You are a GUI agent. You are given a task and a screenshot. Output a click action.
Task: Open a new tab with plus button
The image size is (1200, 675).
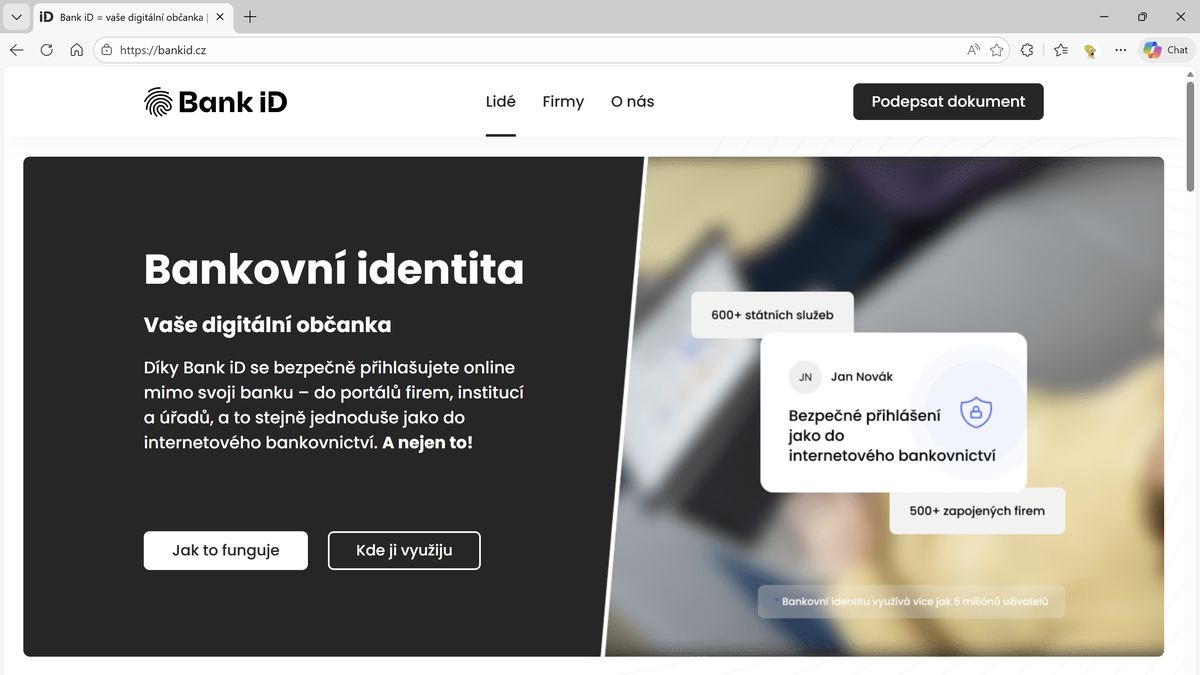[x=250, y=17]
